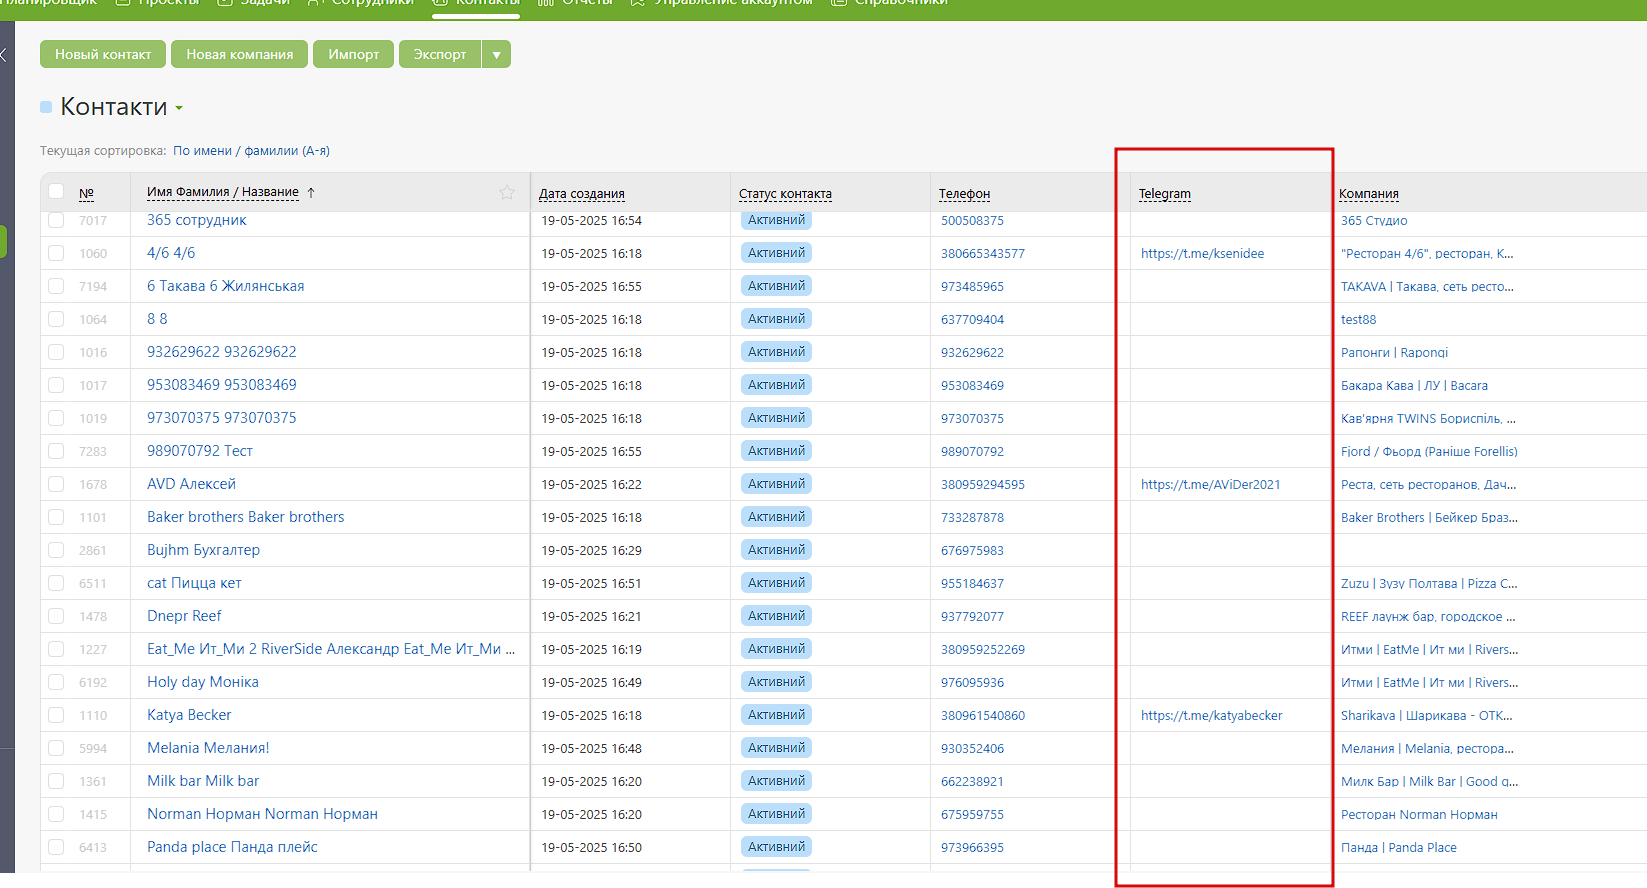Viewport: 1647px width, 888px height.
Task: Select the checkbox for contact 8 8
Action: 56,319
